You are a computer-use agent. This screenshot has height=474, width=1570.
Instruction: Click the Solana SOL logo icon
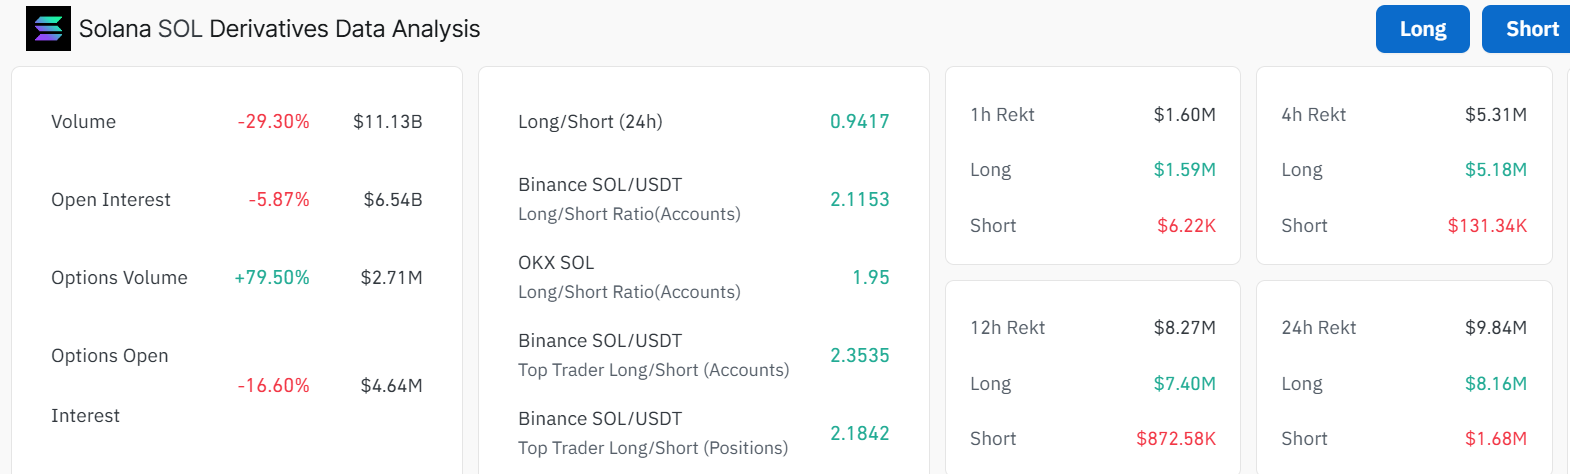[x=48, y=28]
